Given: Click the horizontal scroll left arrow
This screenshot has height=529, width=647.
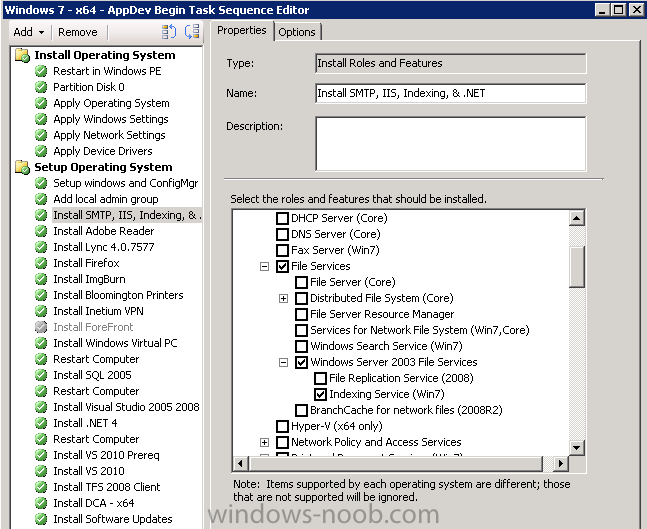Looking at the screenshot, I should [x=241, y=463].
